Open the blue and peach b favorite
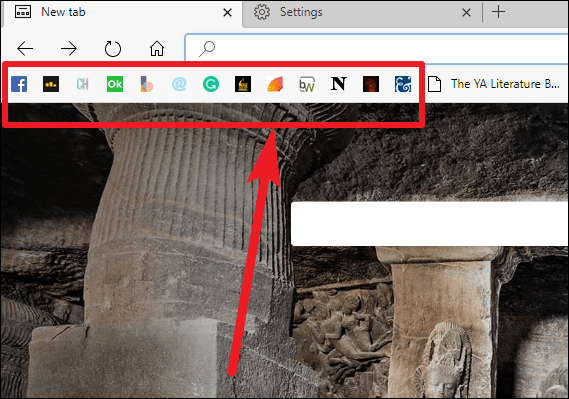The image size is (569, 399). coord(147,84)
